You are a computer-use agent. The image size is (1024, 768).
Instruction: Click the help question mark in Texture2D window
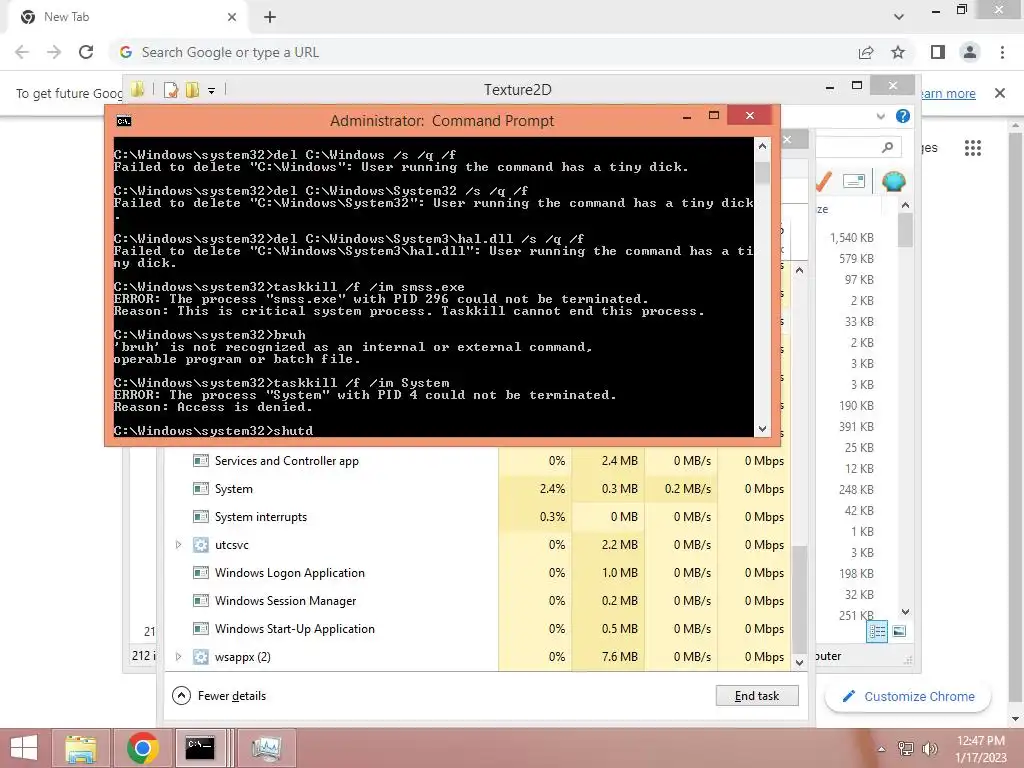coord(903,116)
